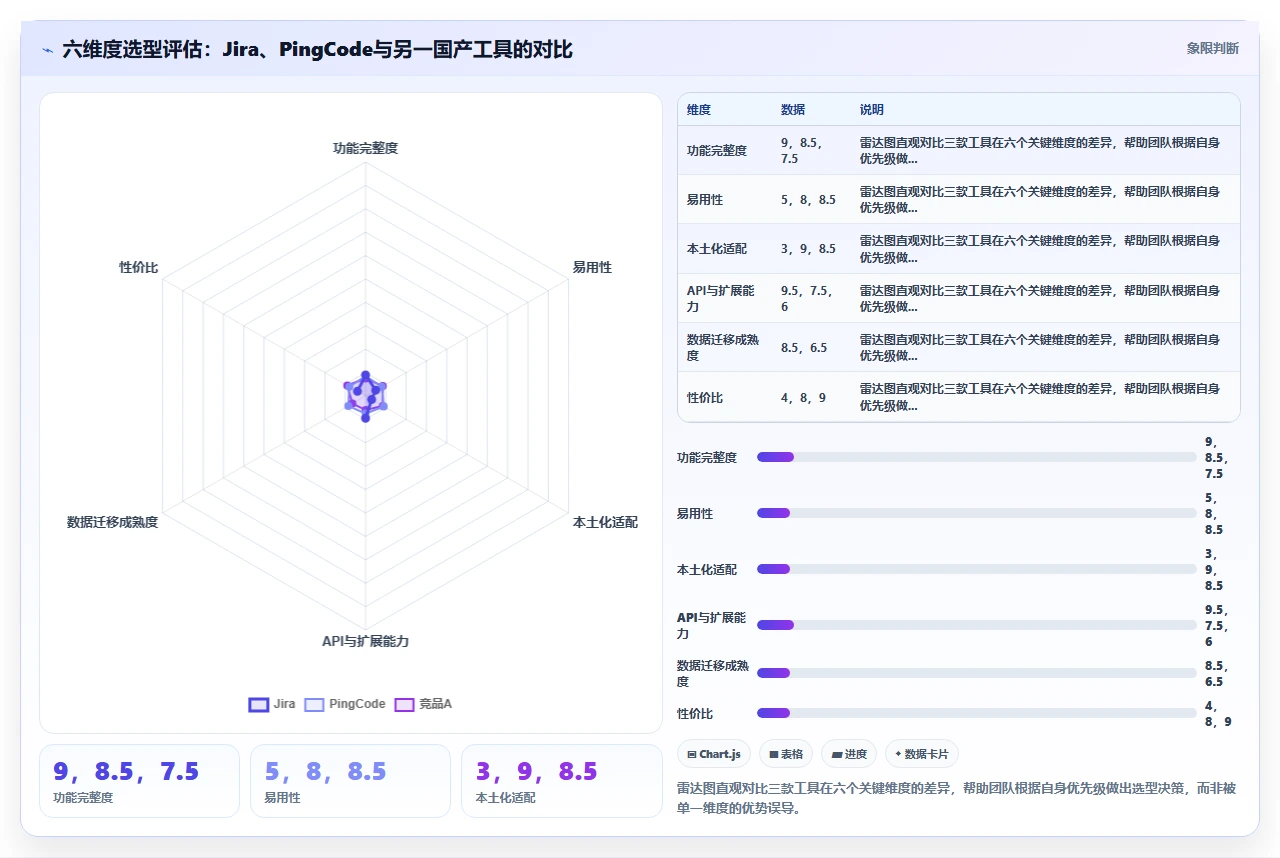Click the 数据迁移成熟度 progress bar
The image size is (1280, 858).
point(977,673)
